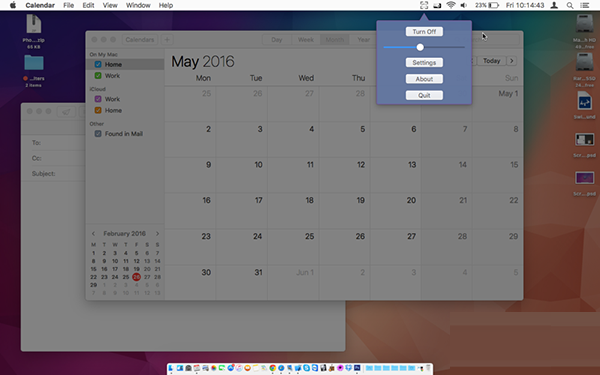600x375 pixels.
Task: Click the To field in Mail window
Action: (58, 143)
